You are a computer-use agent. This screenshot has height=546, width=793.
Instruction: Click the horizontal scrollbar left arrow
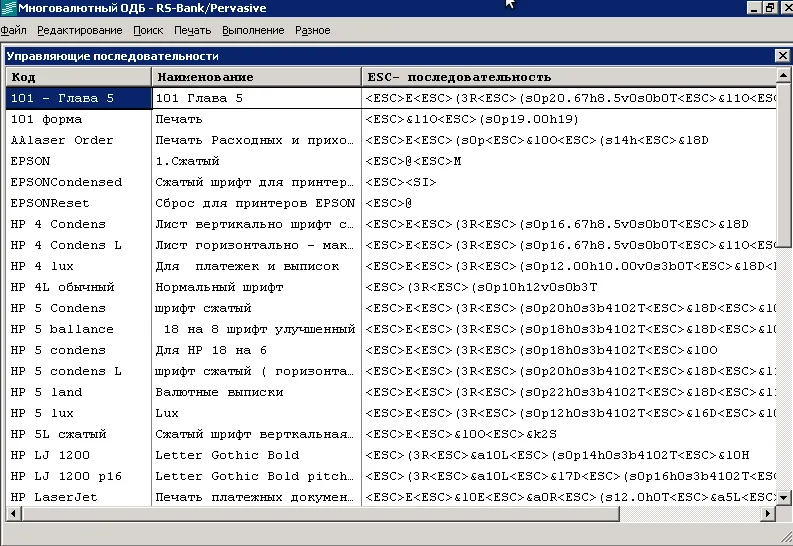(x=14, y=513)
